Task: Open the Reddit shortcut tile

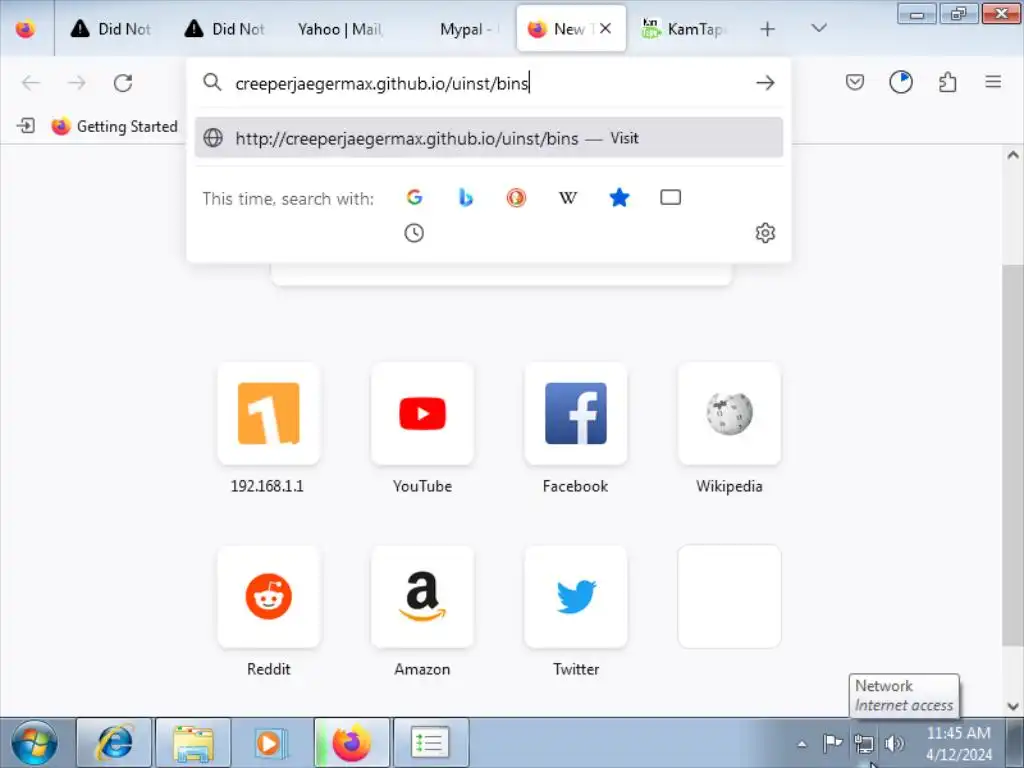Action: pyautogui.click(x=268, y=597)
